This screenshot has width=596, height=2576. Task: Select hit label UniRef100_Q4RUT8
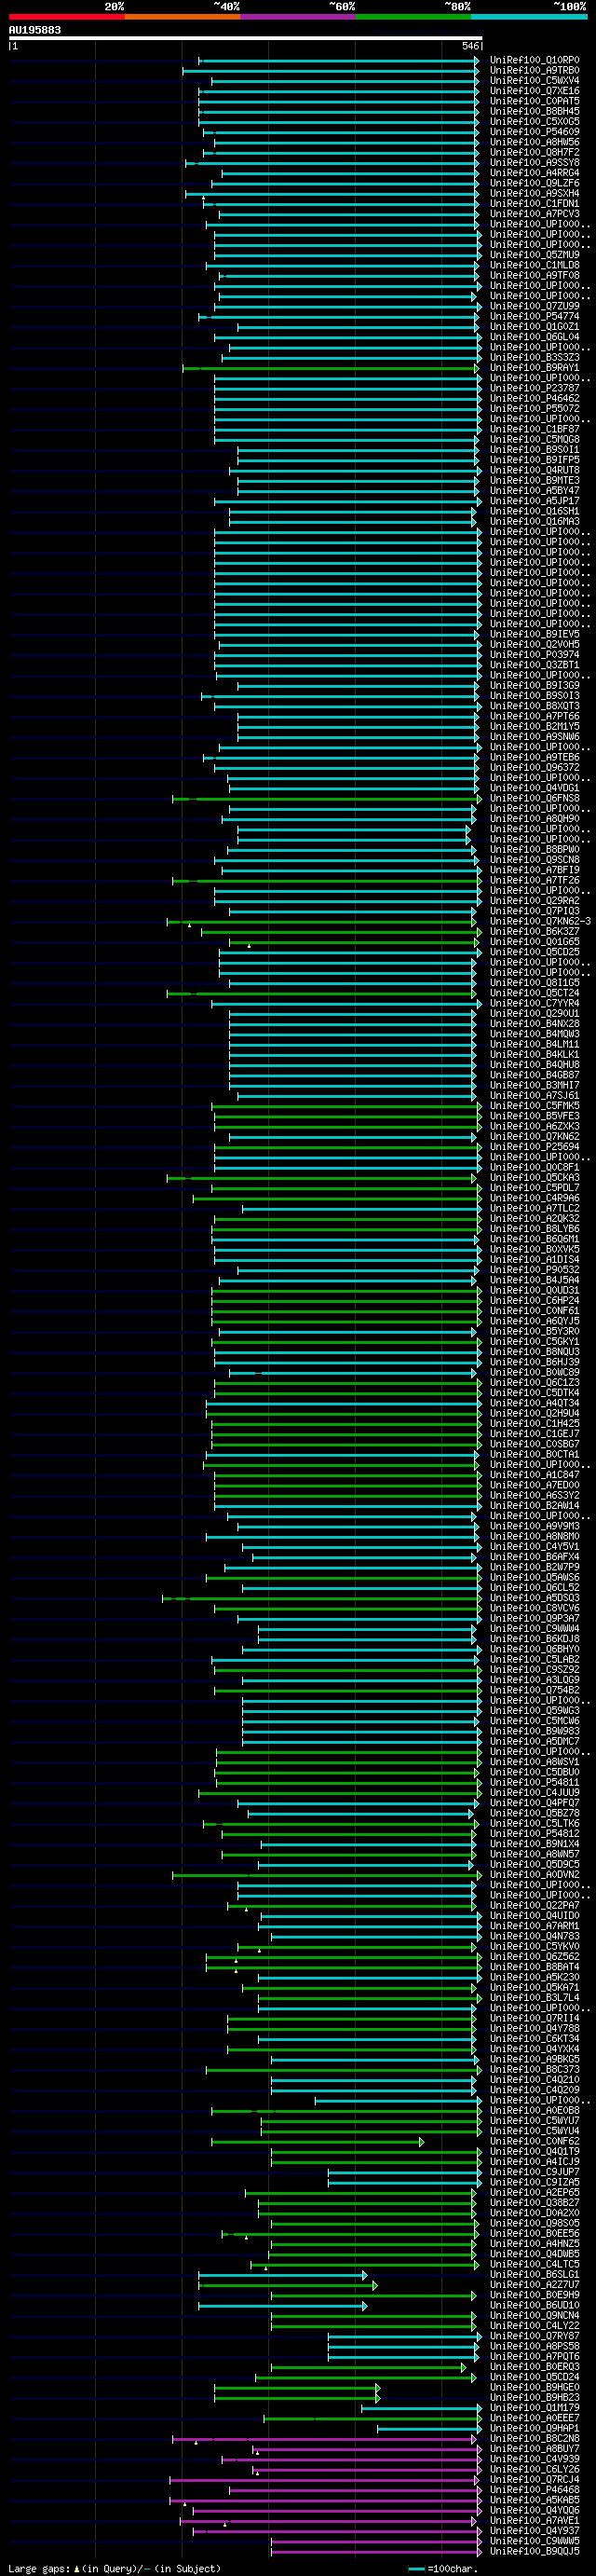[x=534, y=470]
